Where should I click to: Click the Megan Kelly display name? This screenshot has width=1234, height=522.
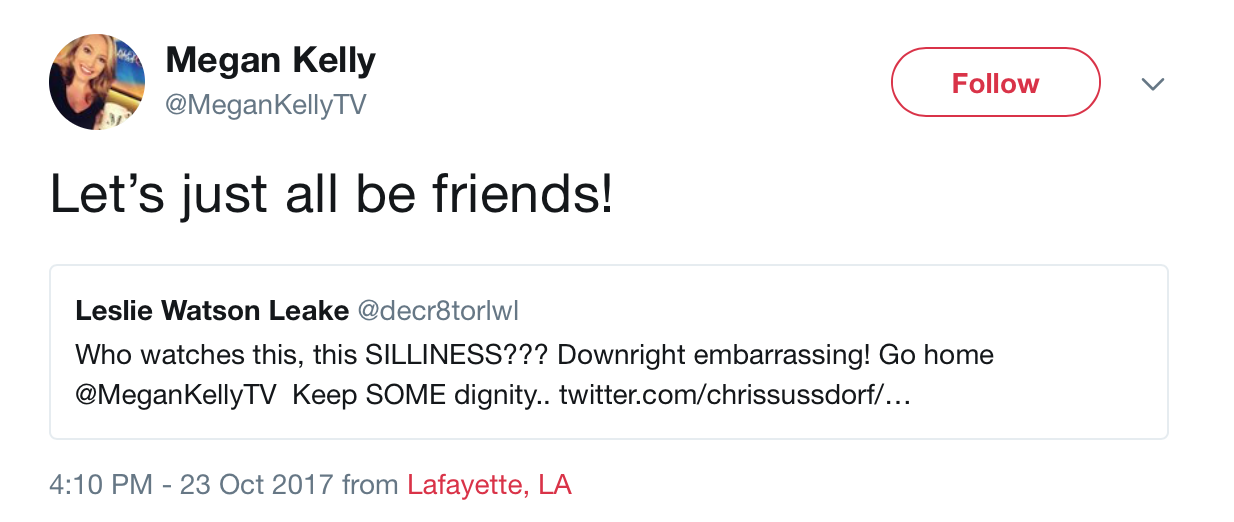click(x=270, y=61)
